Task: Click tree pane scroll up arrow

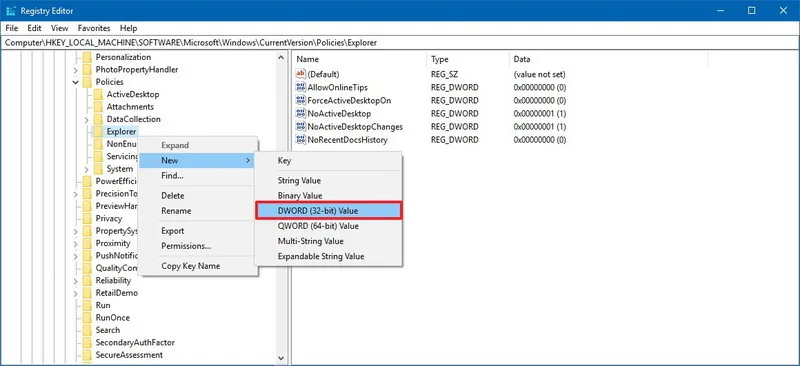Action: click(x=281, y=57)
